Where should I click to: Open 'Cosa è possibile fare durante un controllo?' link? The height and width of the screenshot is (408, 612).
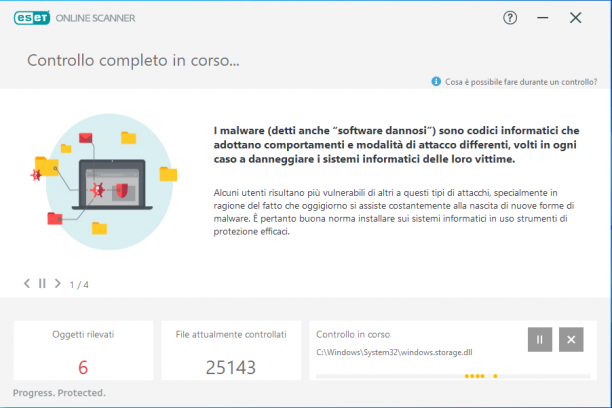[521, 82]
